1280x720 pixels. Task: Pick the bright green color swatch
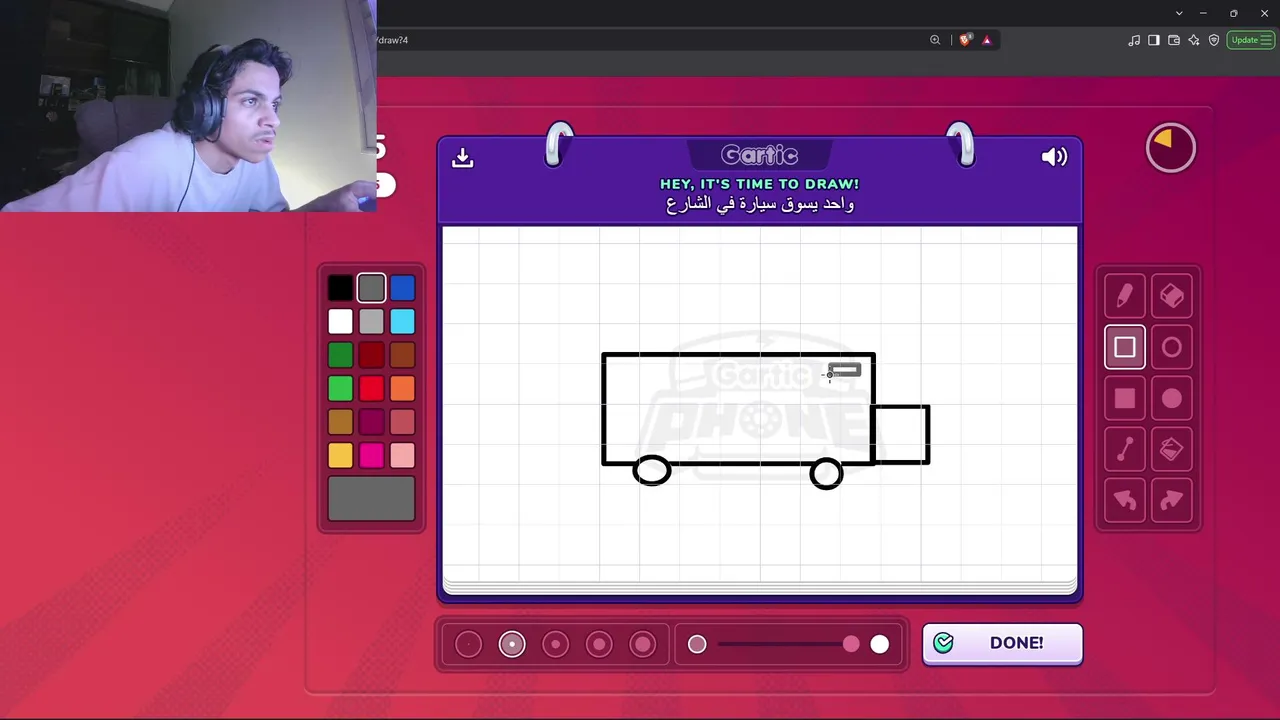click(340, 389)
